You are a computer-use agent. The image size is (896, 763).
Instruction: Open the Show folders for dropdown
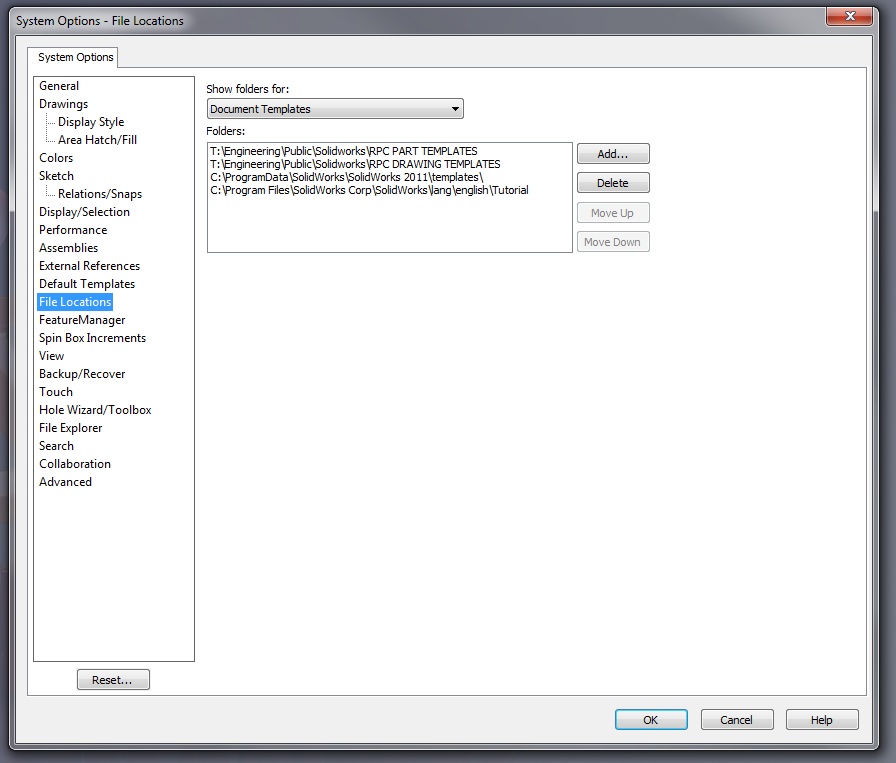[x=335, y=109]
